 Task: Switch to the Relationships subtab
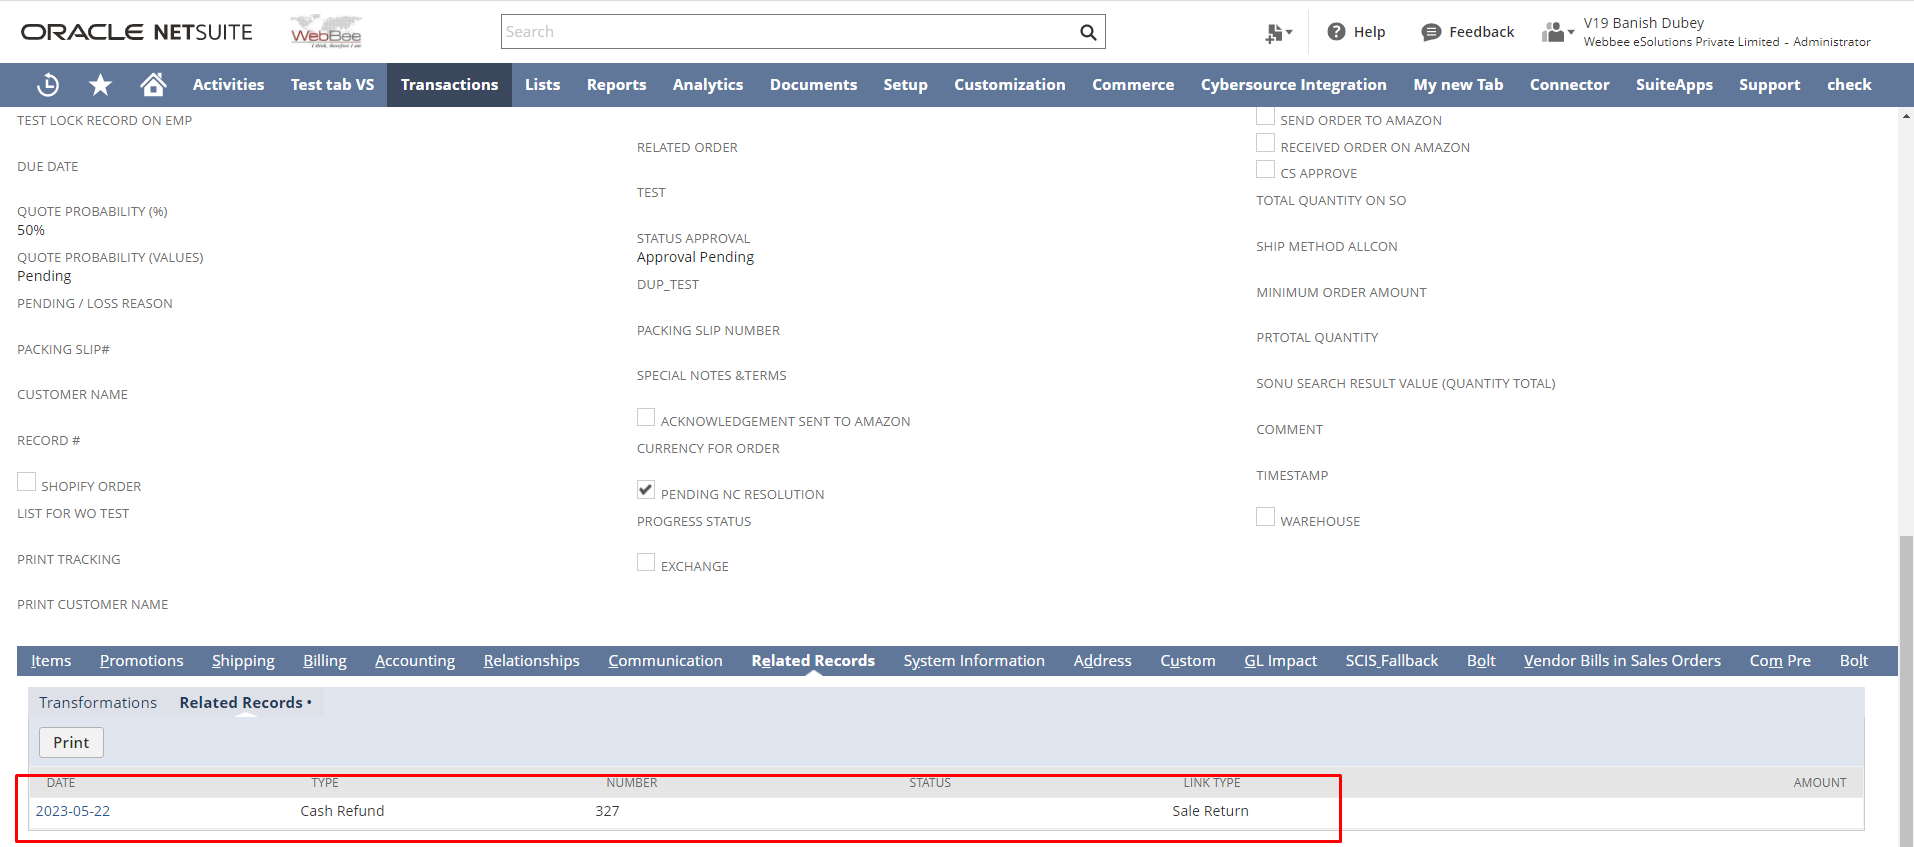[532, 660]
